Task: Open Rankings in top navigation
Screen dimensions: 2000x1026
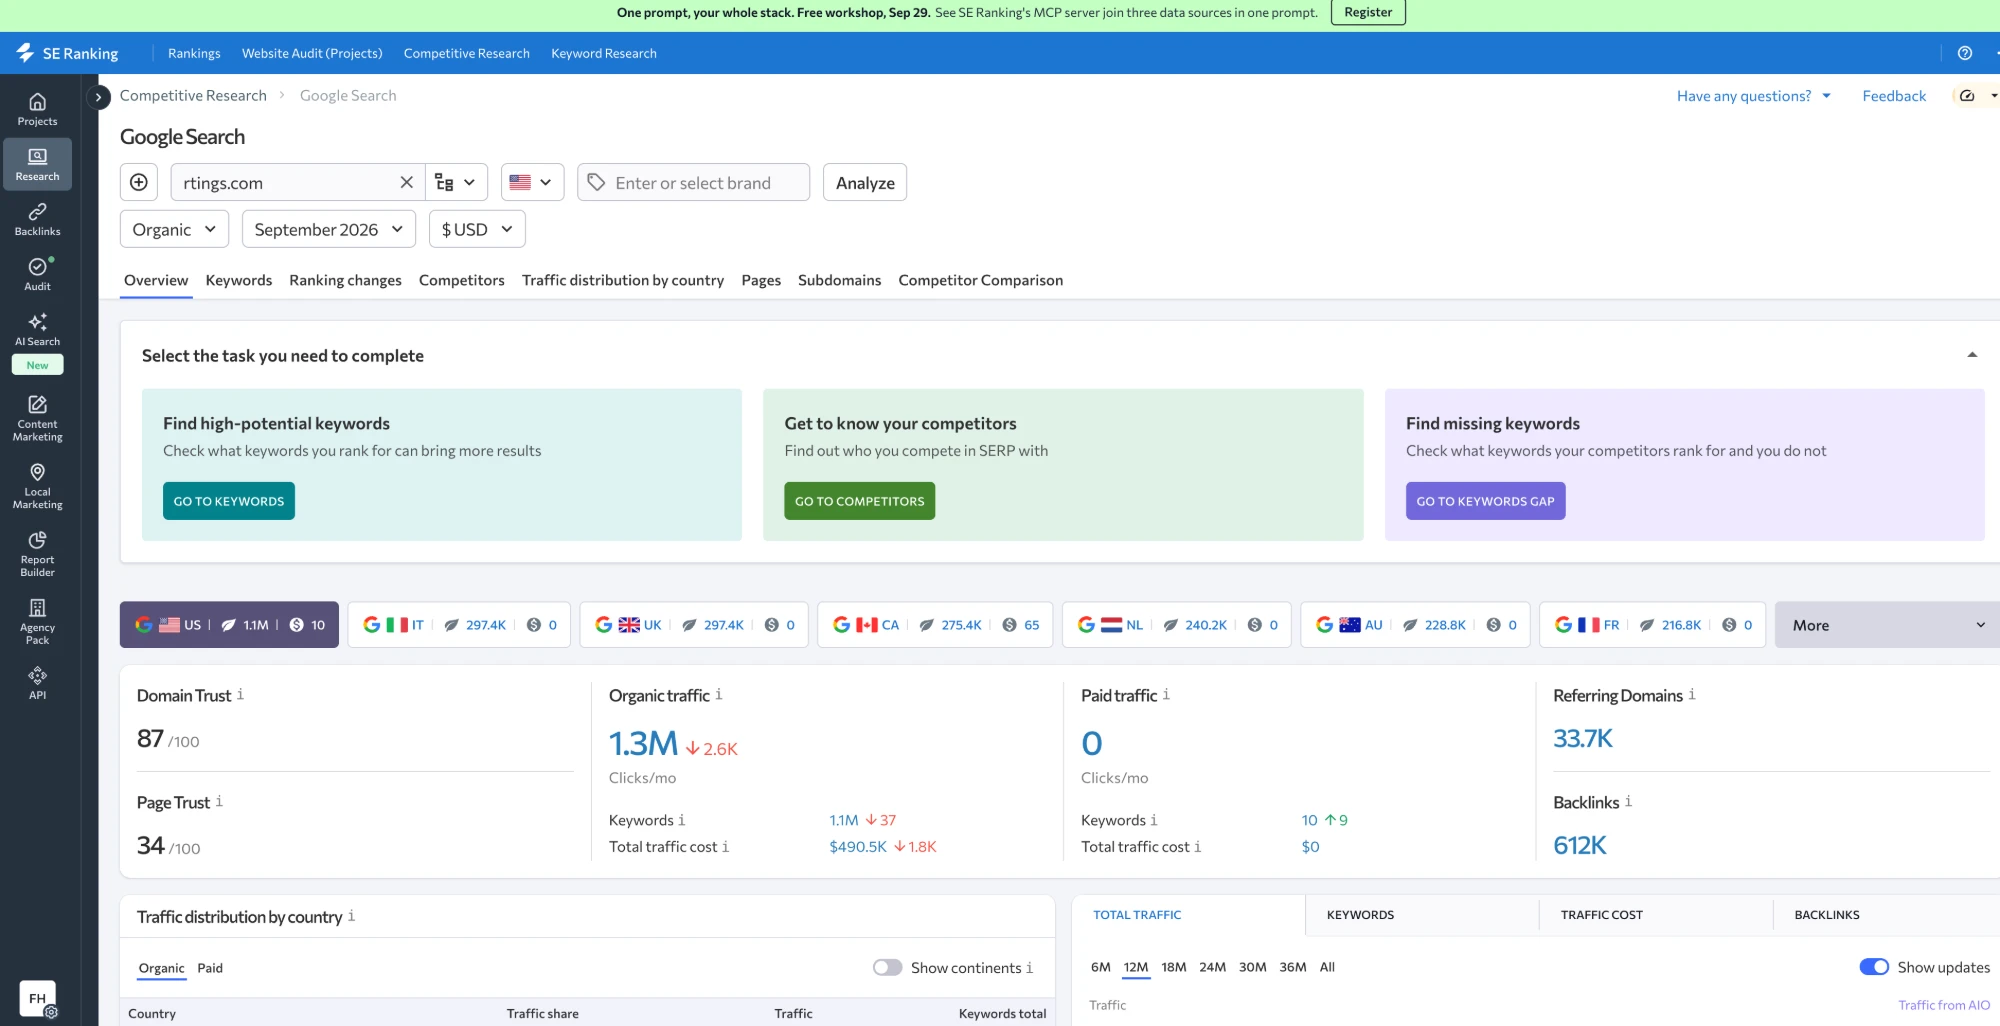Action: tap(194, 53)
